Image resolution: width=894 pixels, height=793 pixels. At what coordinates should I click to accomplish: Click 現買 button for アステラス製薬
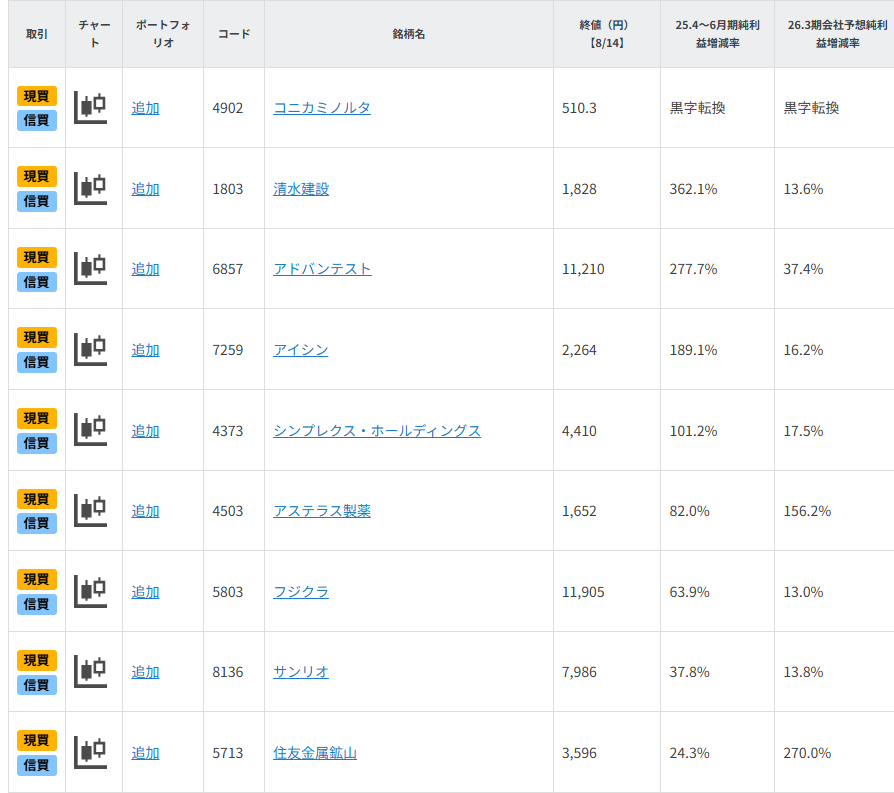(x=36, y=499)
